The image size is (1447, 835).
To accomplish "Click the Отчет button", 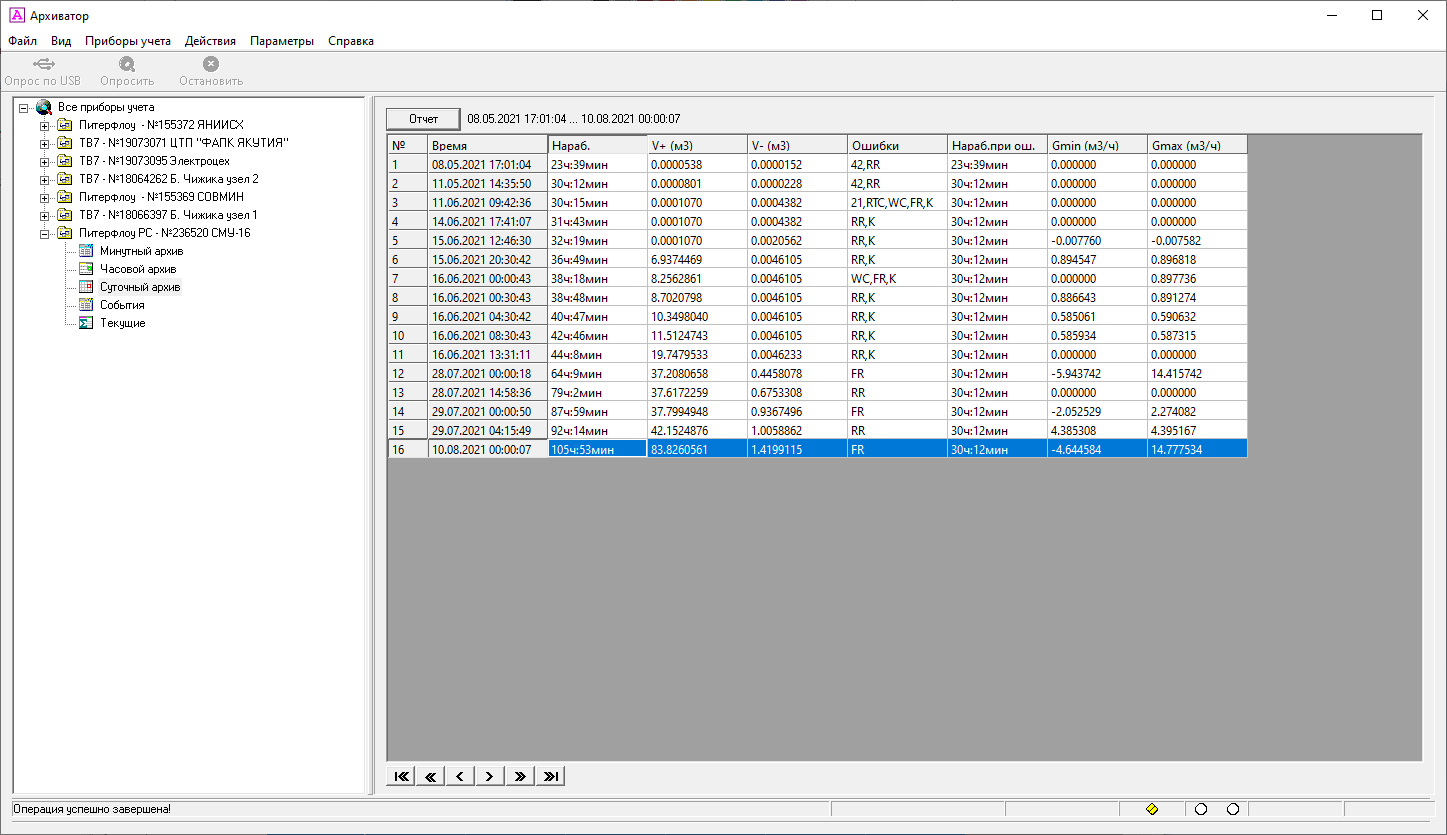I will (424, 119).
